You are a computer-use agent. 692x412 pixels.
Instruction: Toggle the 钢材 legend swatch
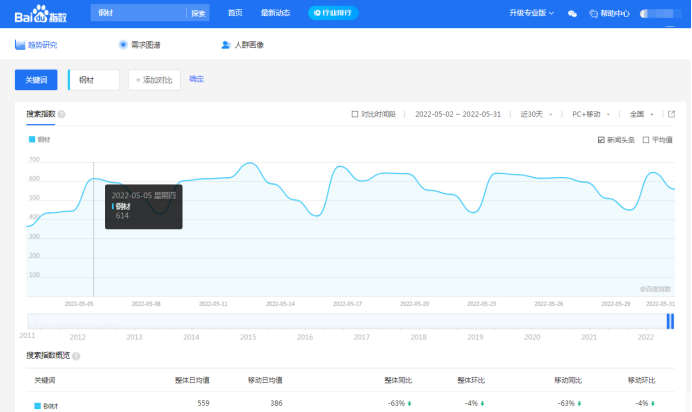pos(32,139)
